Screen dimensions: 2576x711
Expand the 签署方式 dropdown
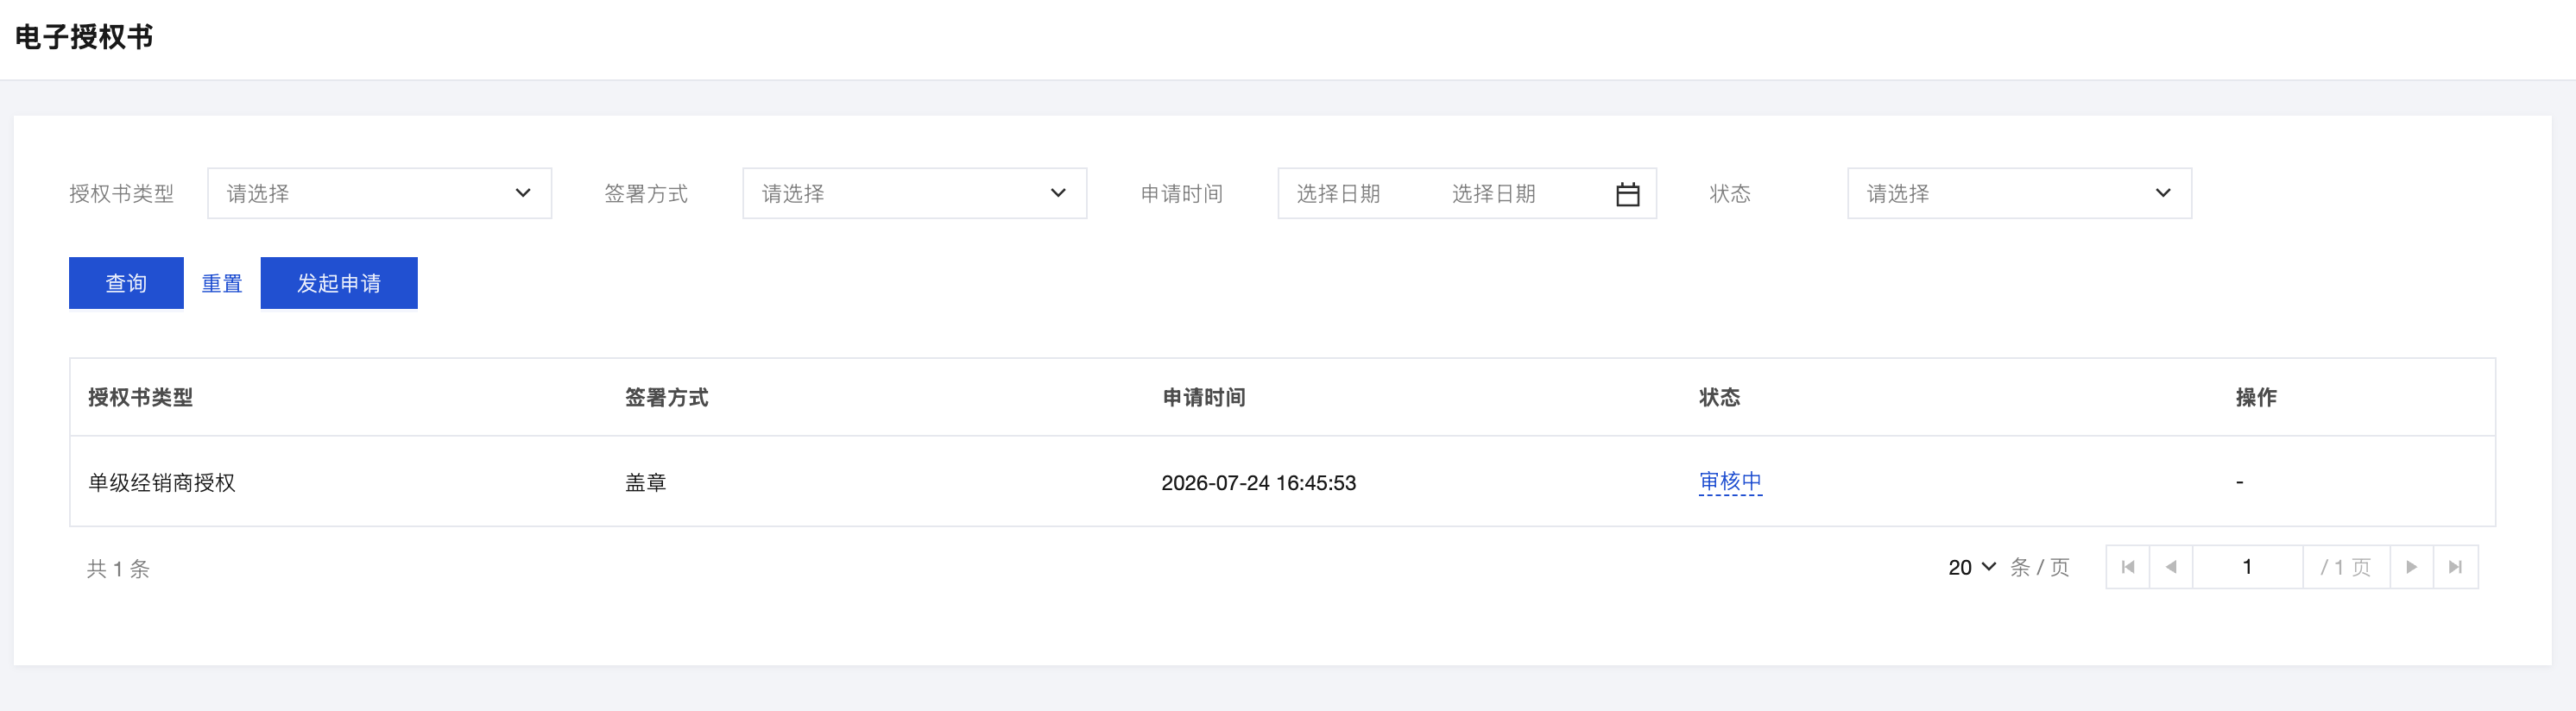pyautogui.click(x=914, y=193)
